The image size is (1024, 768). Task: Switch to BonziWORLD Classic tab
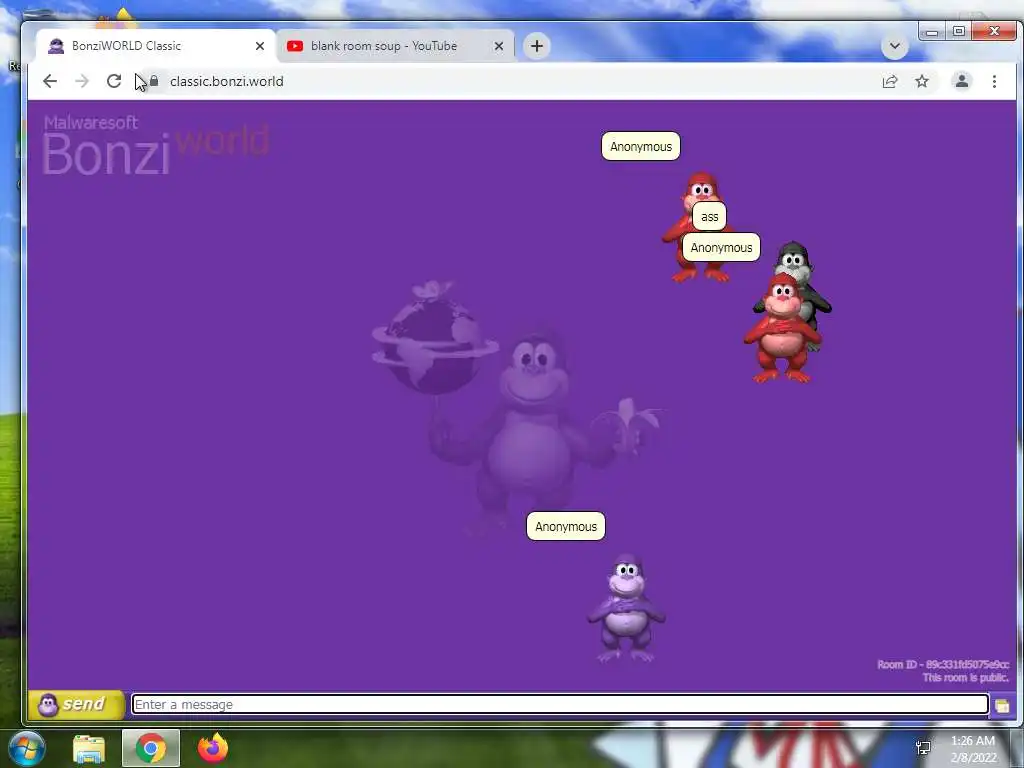tap(157, 46)
